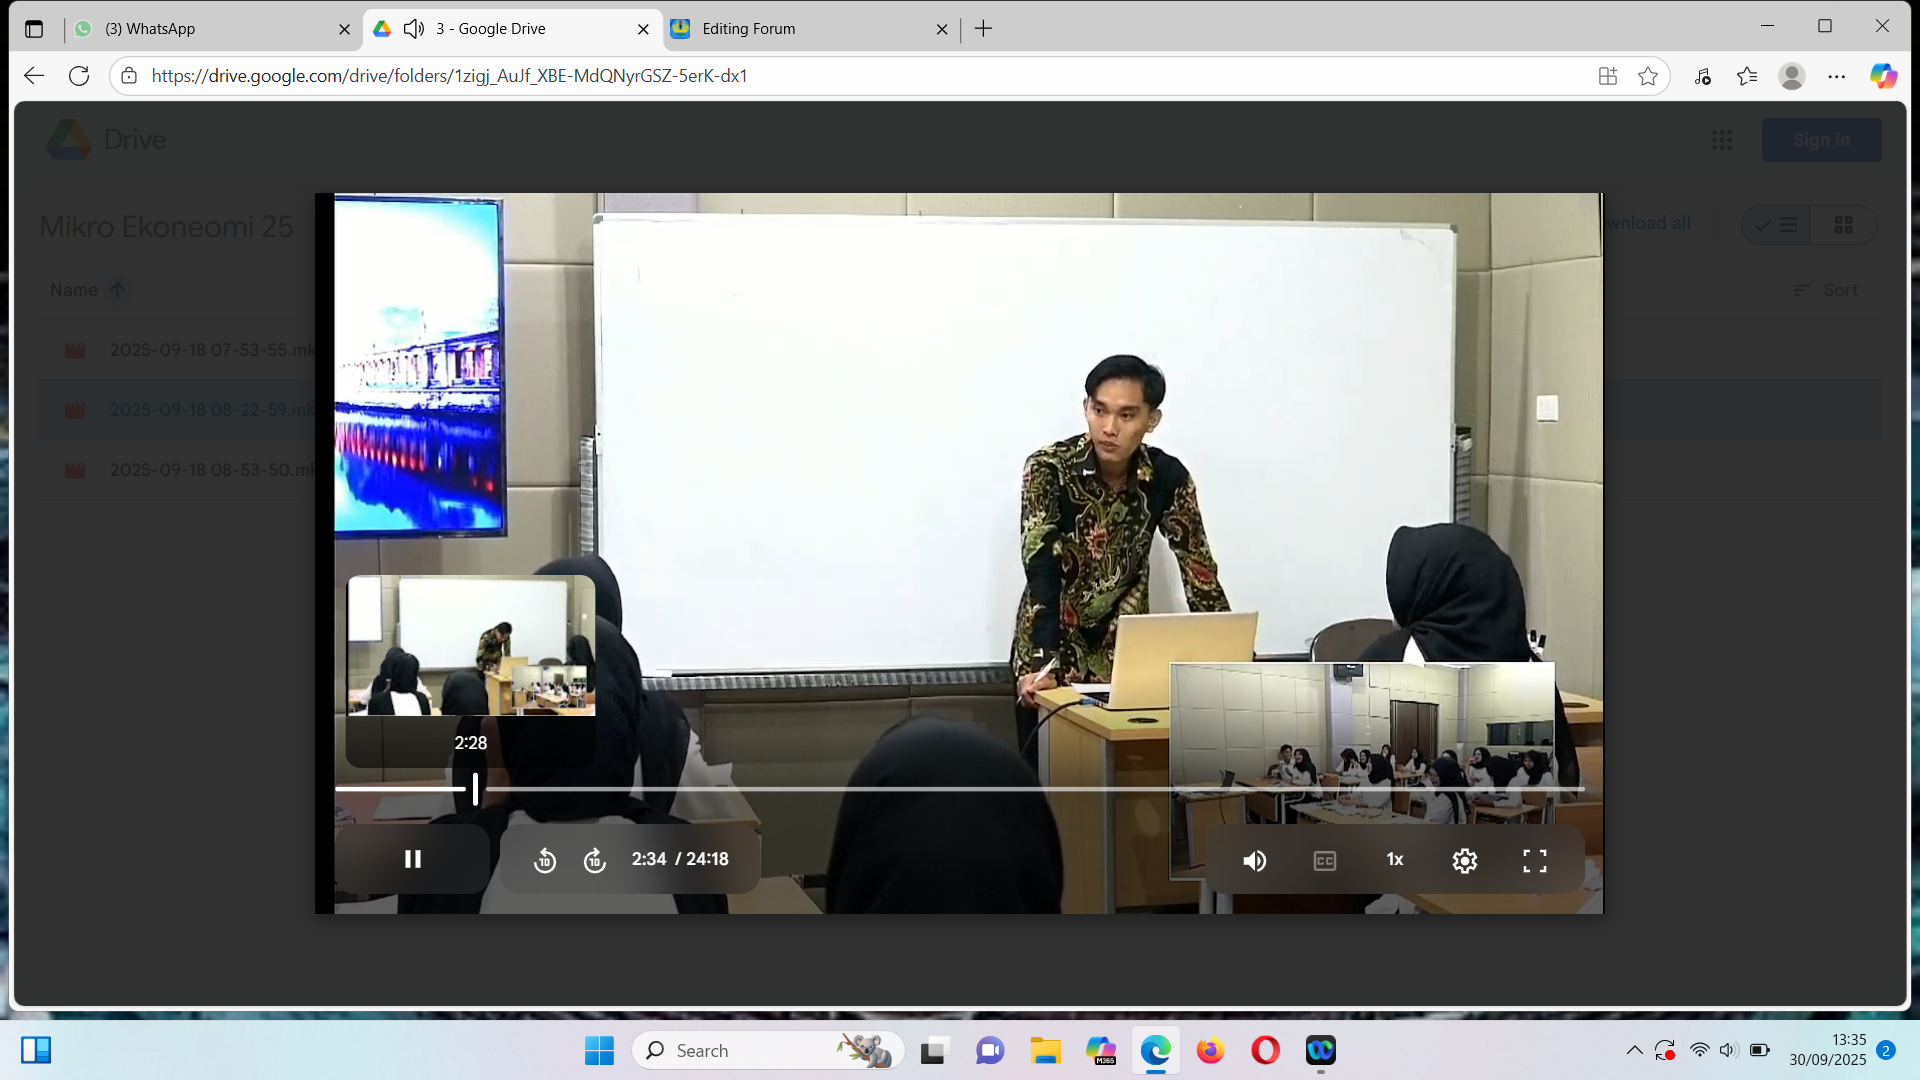This screenshot has width=1920, height=1080.
Task: Enter fullscreen video mode
Action: pyautogui.click(x=1534, y=860)
